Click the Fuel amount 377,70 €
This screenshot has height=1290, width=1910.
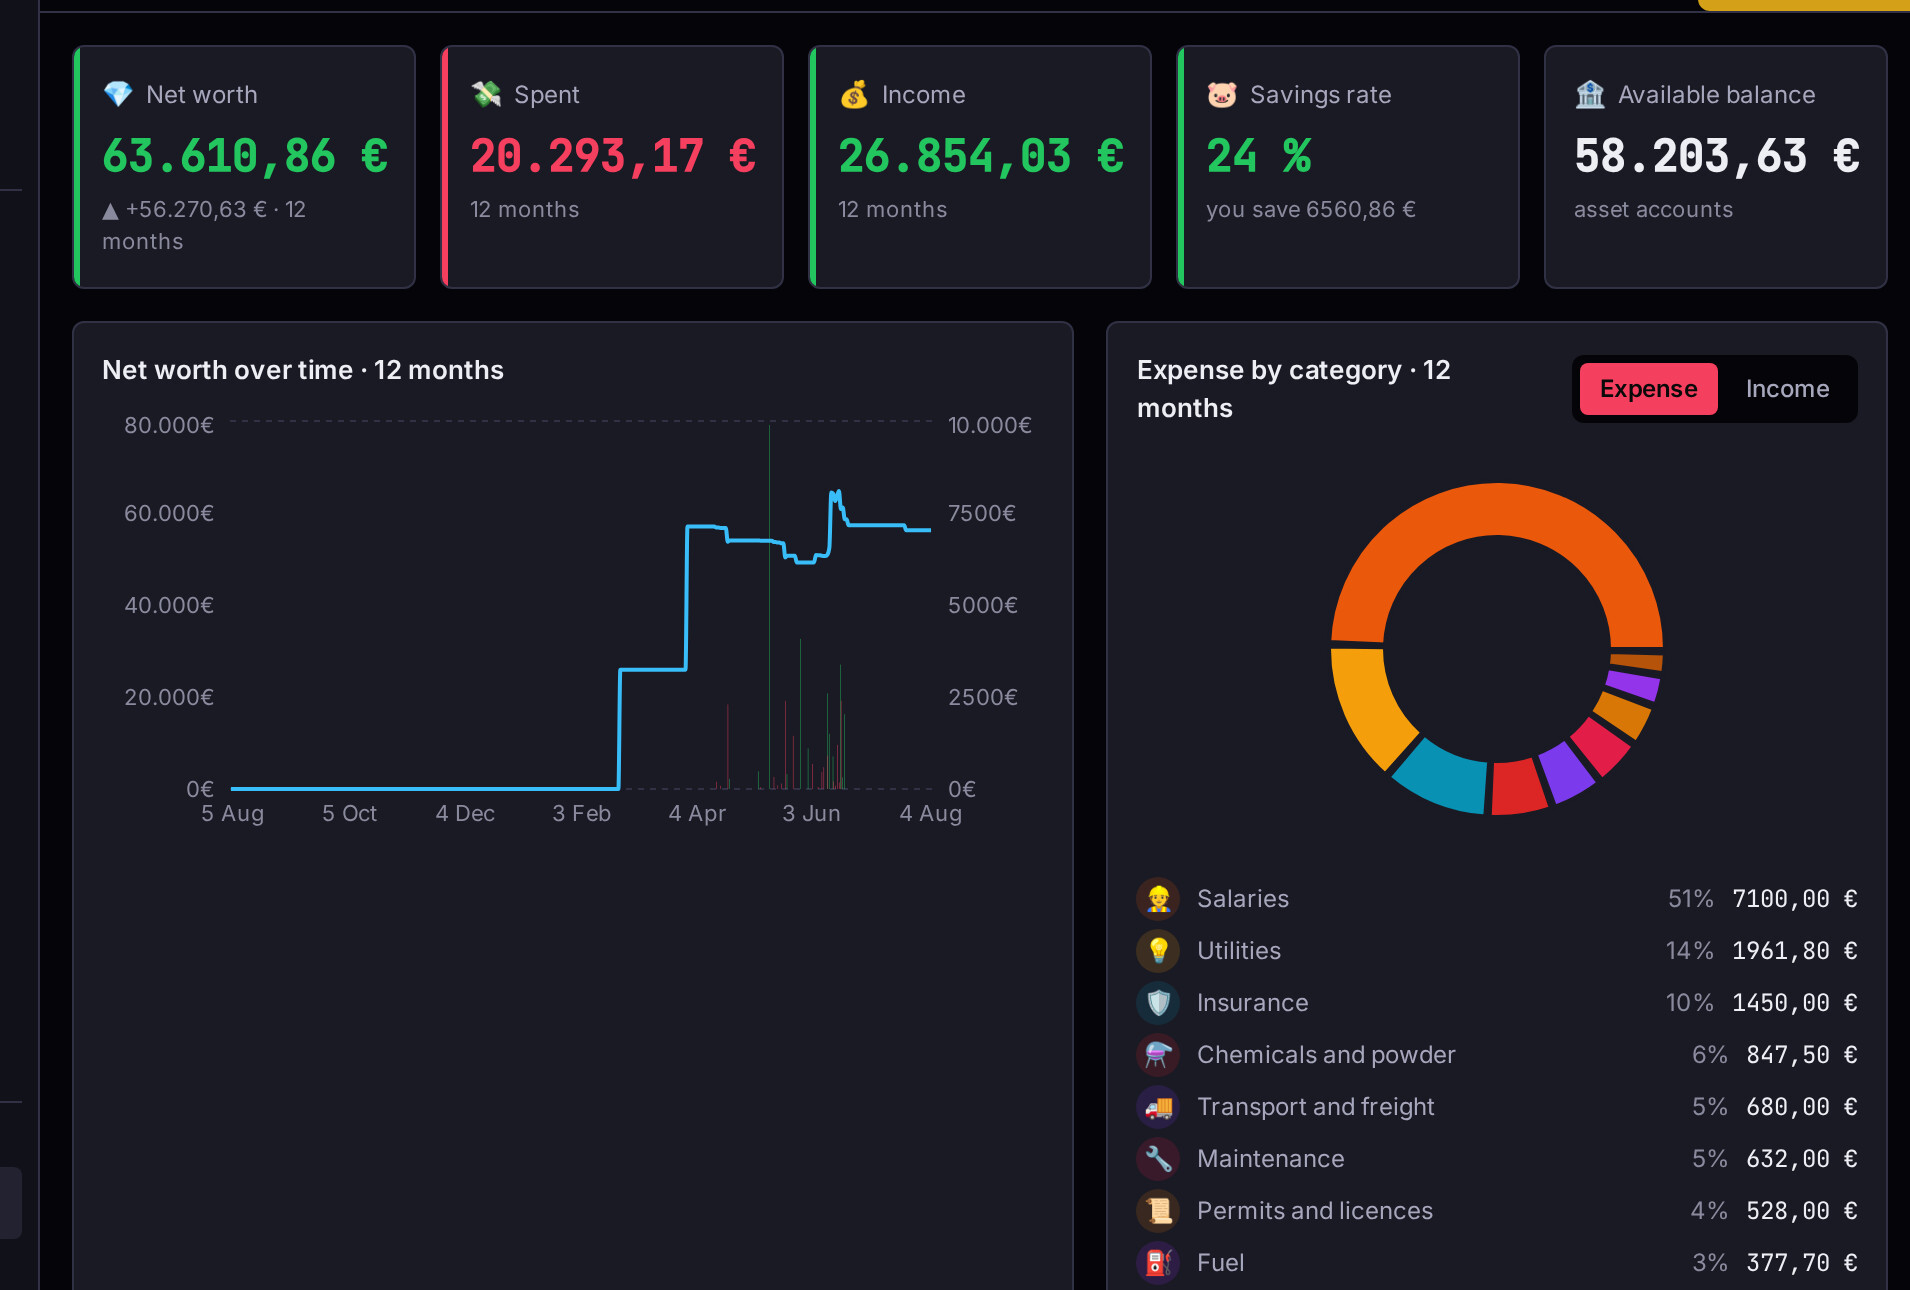click(x=1802, y=1262)
